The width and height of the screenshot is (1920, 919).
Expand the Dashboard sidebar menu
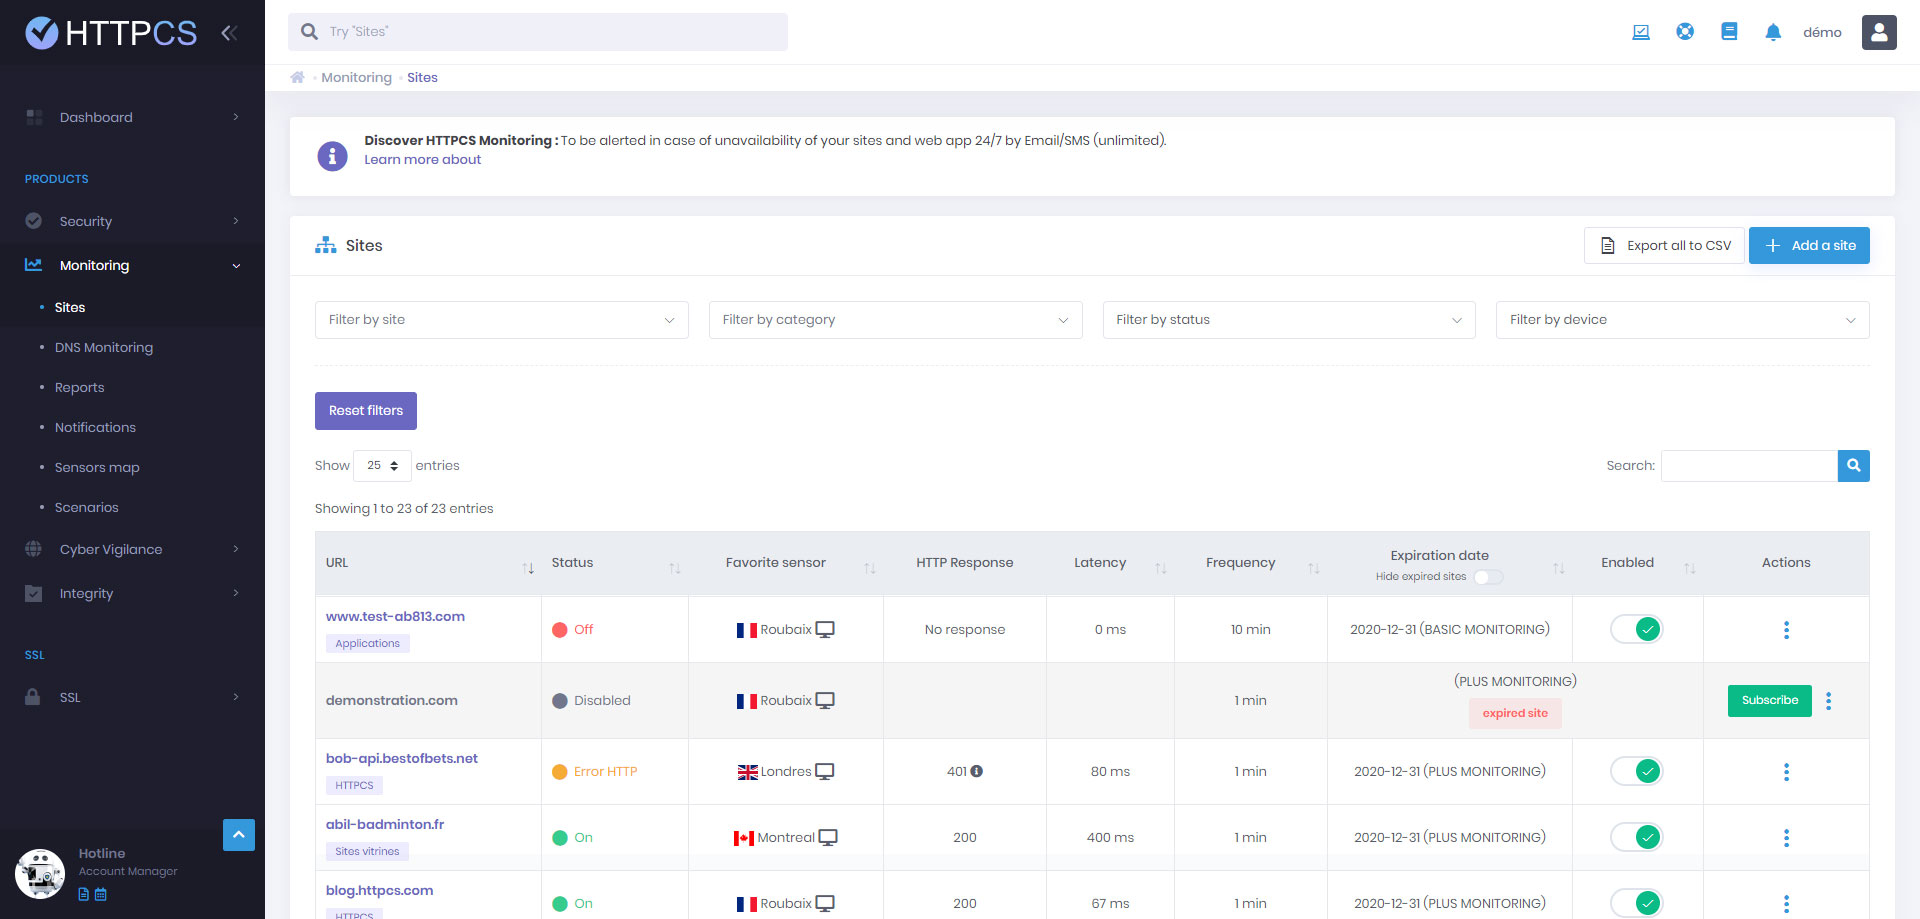(132, 117)
